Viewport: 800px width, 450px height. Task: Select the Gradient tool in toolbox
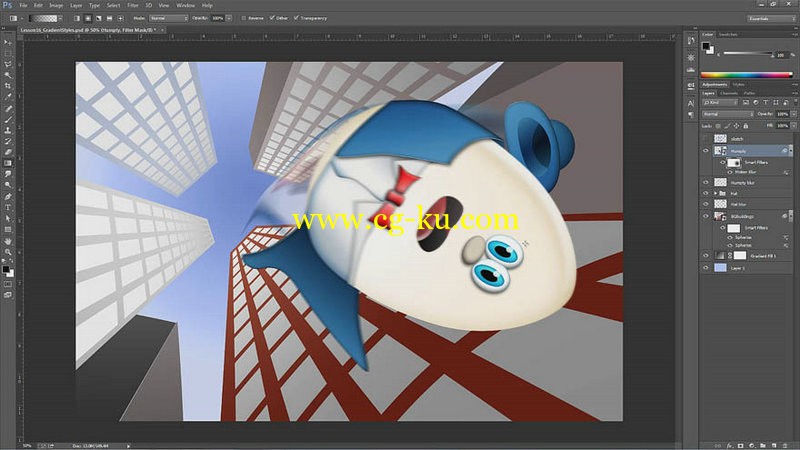(x=8, y=163)
